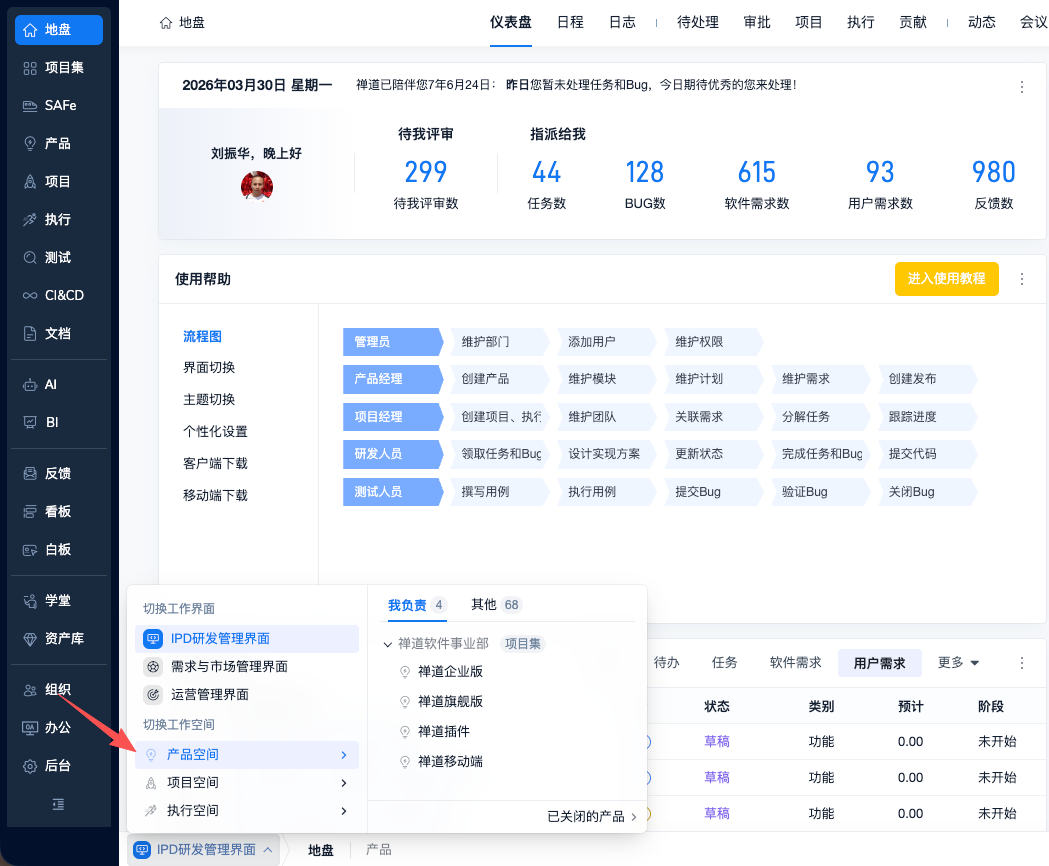Select the 运营管理界面 option
This screenshot has width=1049, height=866.
tap(247, 695)
